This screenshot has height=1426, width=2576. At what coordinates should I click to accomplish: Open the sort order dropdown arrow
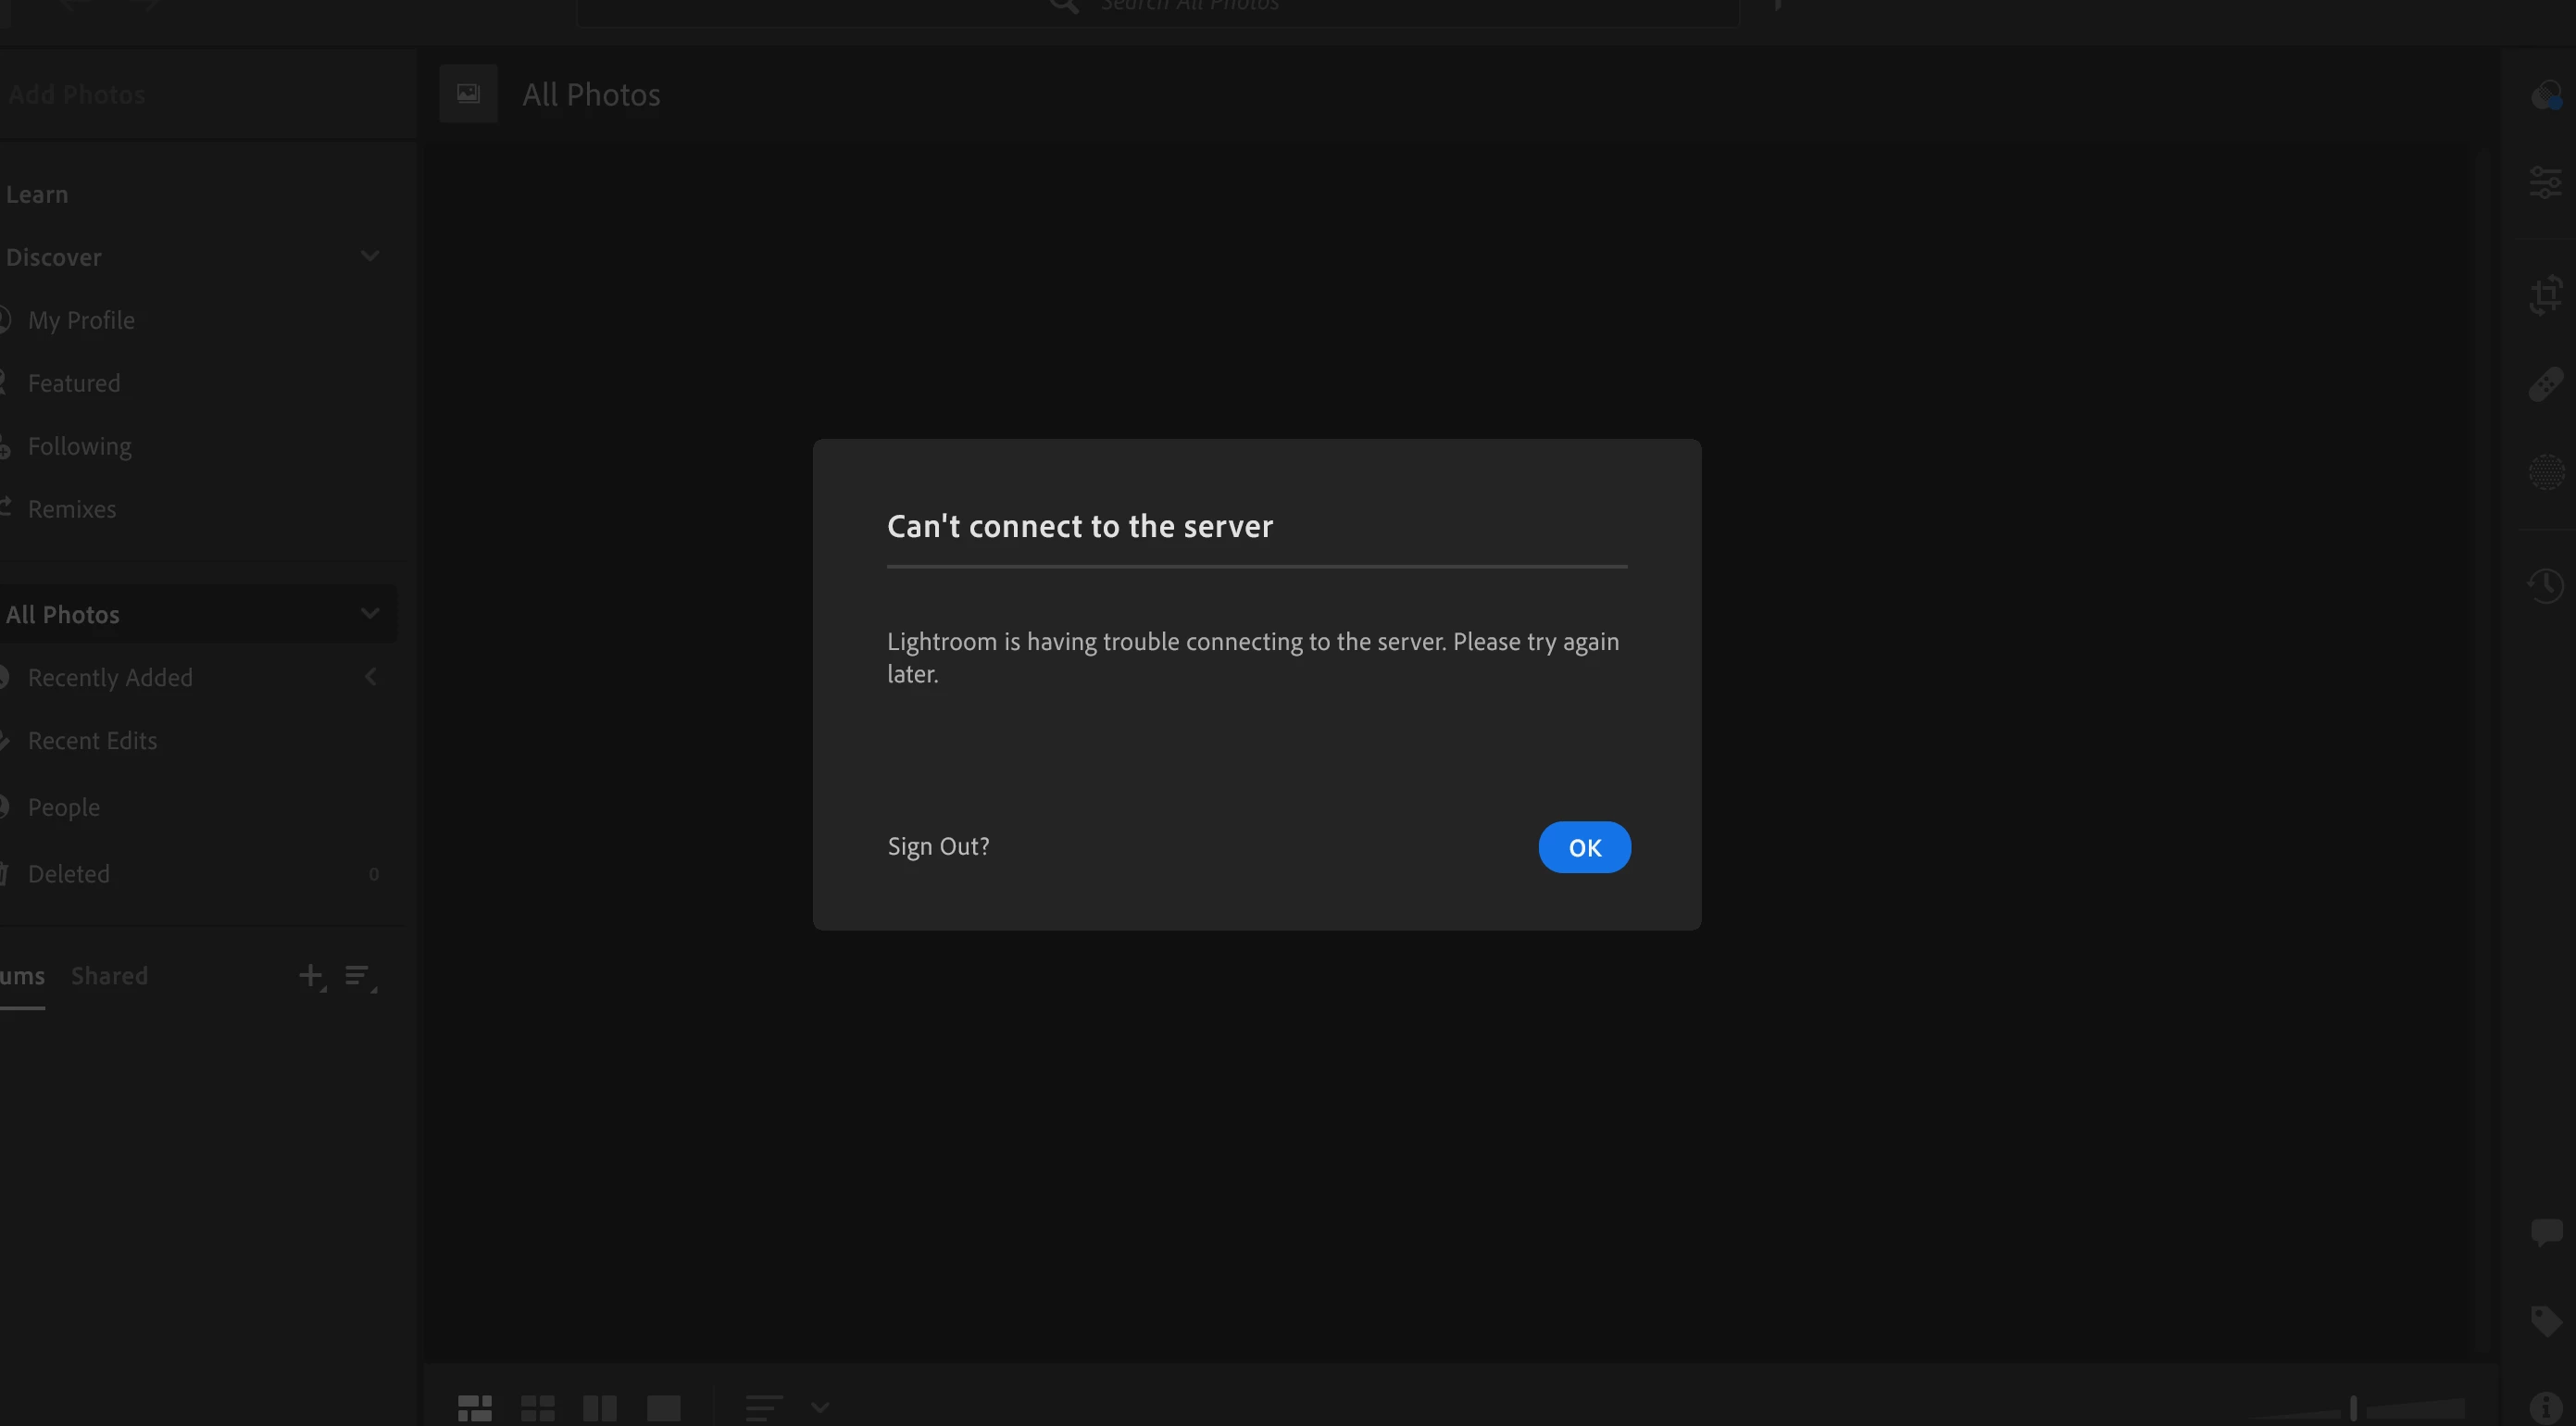820,1408
